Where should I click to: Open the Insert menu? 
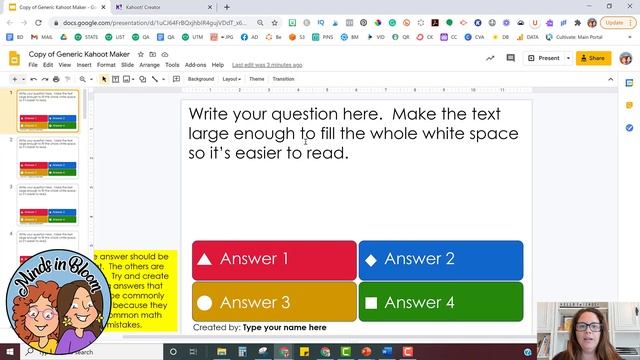[x=84, y=65]
